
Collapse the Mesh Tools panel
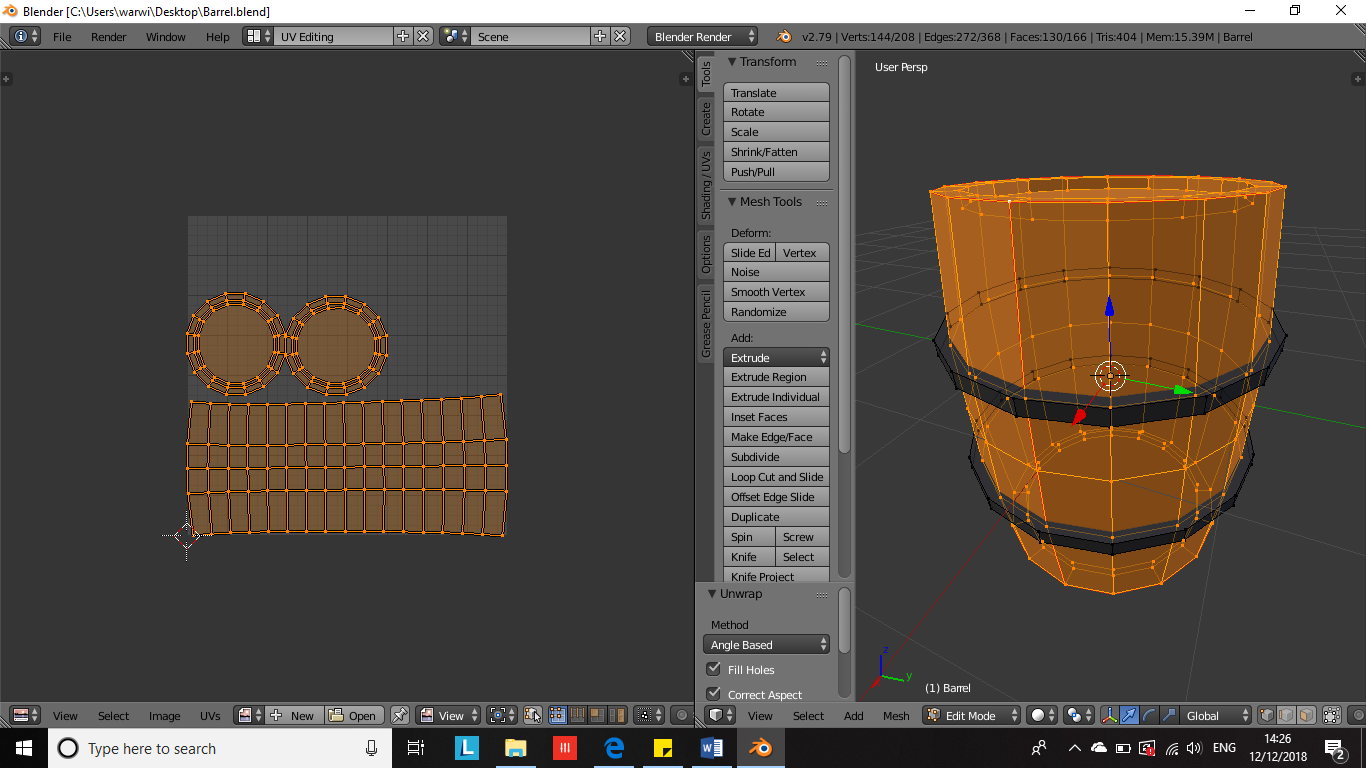pos(731,202)
